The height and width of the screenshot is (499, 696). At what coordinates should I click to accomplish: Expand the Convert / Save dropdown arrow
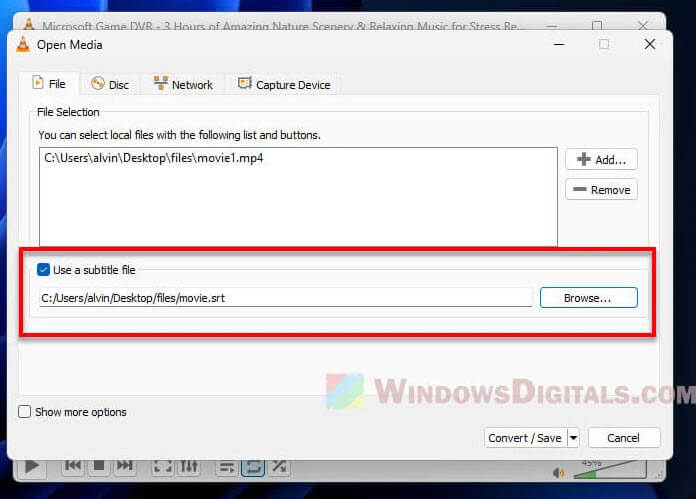click(x=573, y=438)
